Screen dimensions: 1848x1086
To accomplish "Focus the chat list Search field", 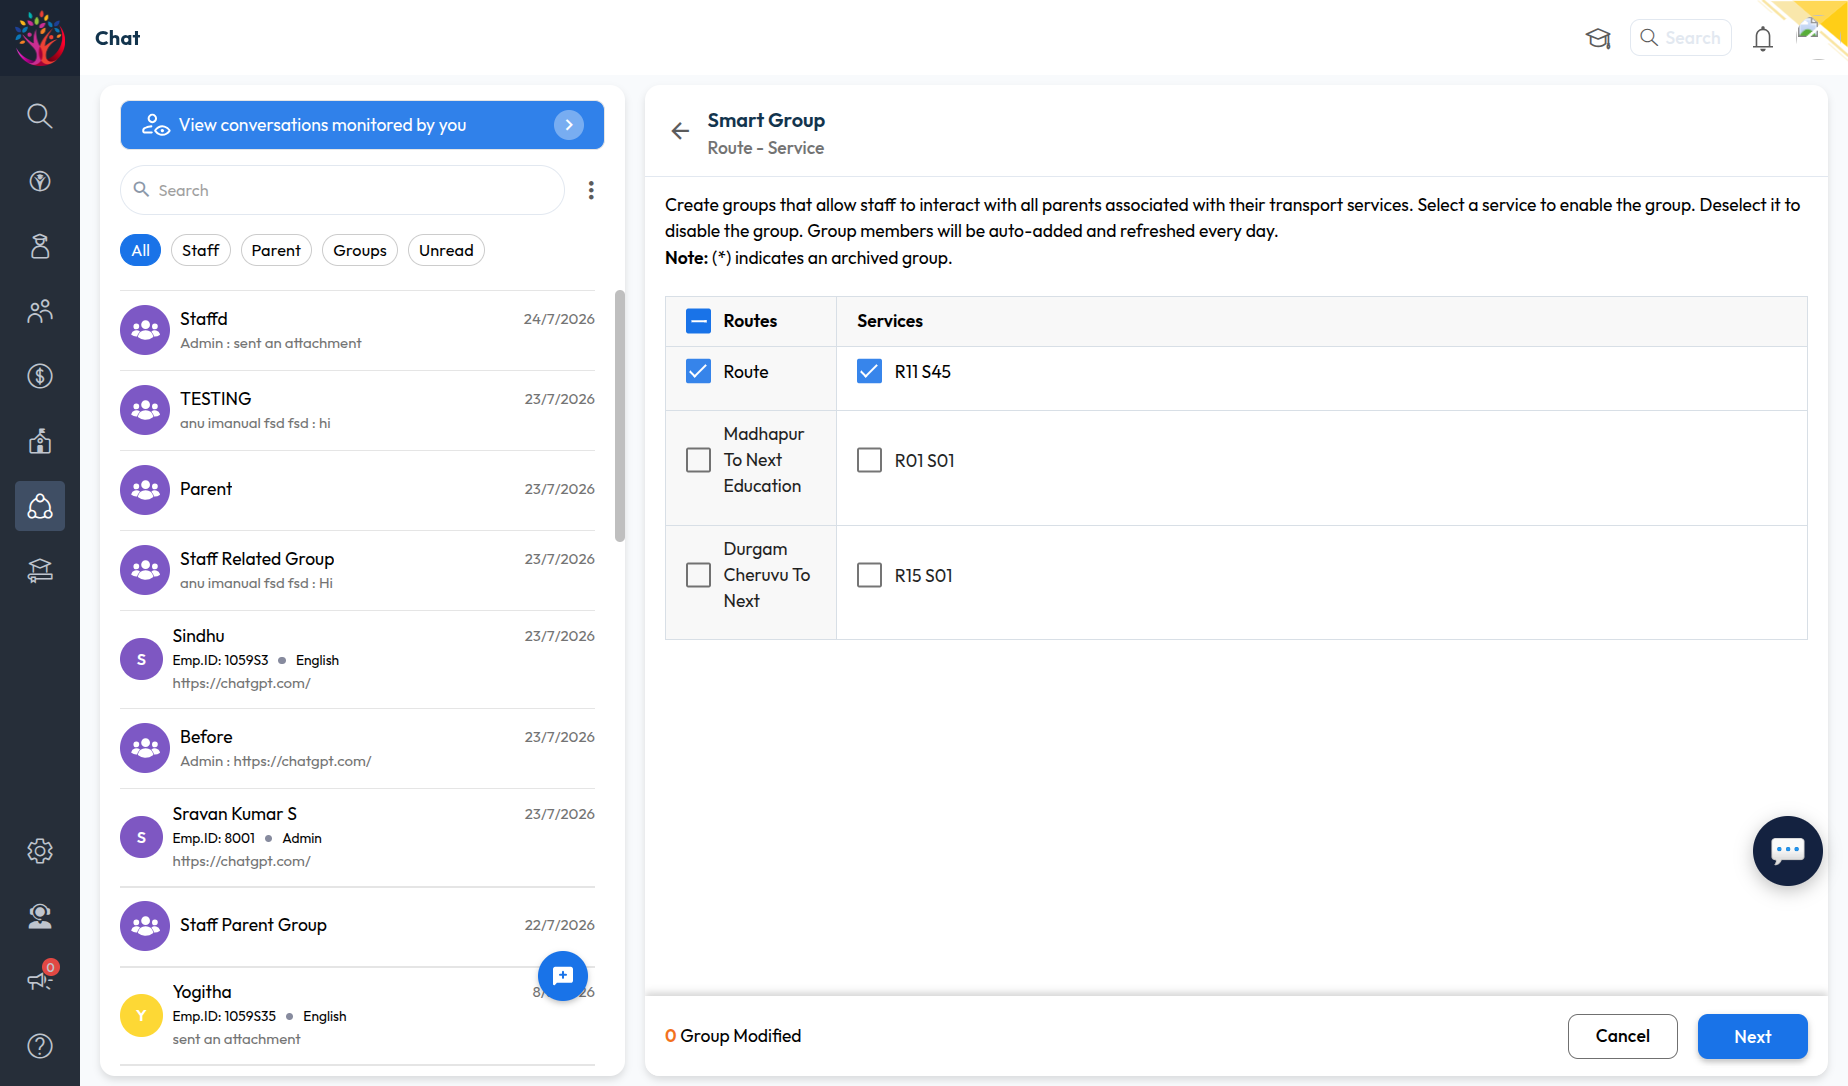I will (342, 190).
